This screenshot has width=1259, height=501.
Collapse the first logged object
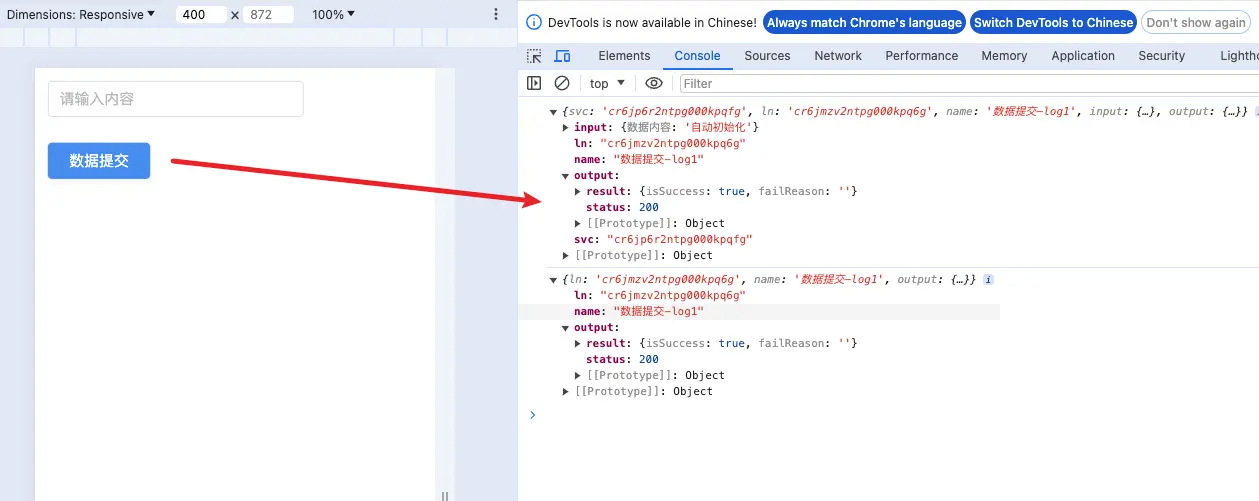click(x=555, y=112)
